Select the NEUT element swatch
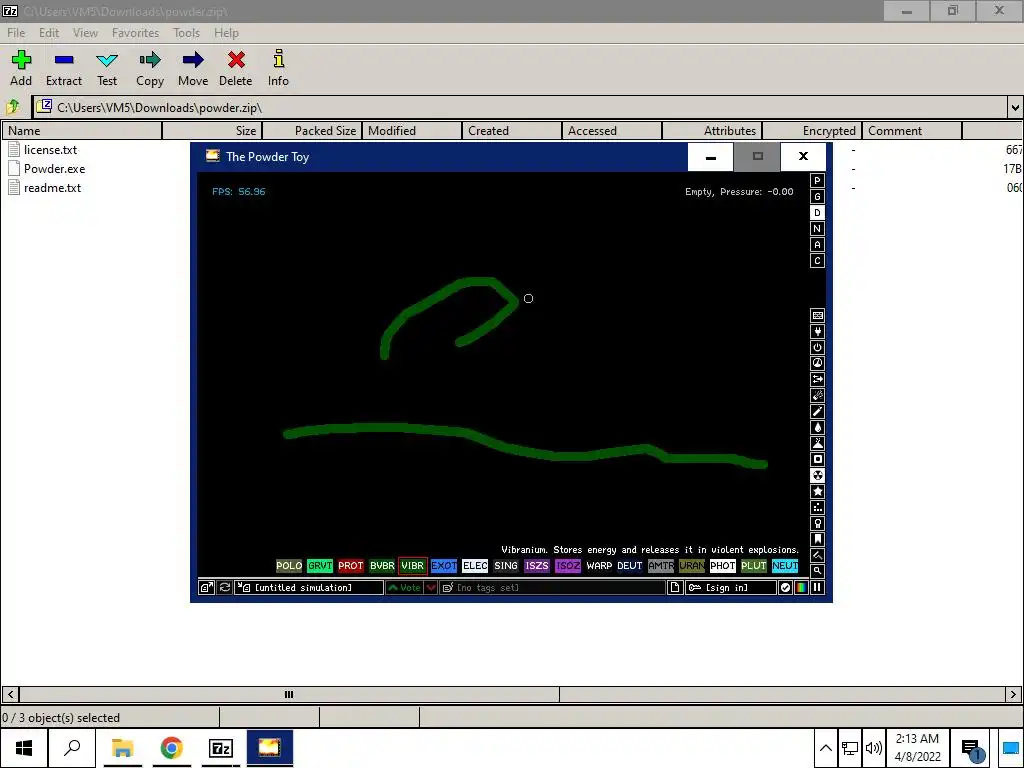 tap(785, 566)
